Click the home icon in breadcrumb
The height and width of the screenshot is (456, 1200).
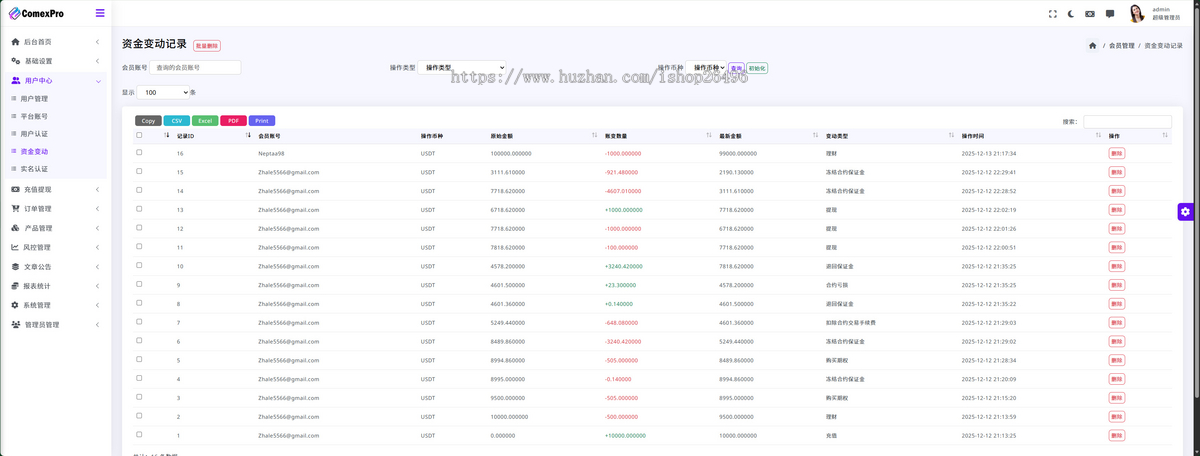[x=1092, y=45]
